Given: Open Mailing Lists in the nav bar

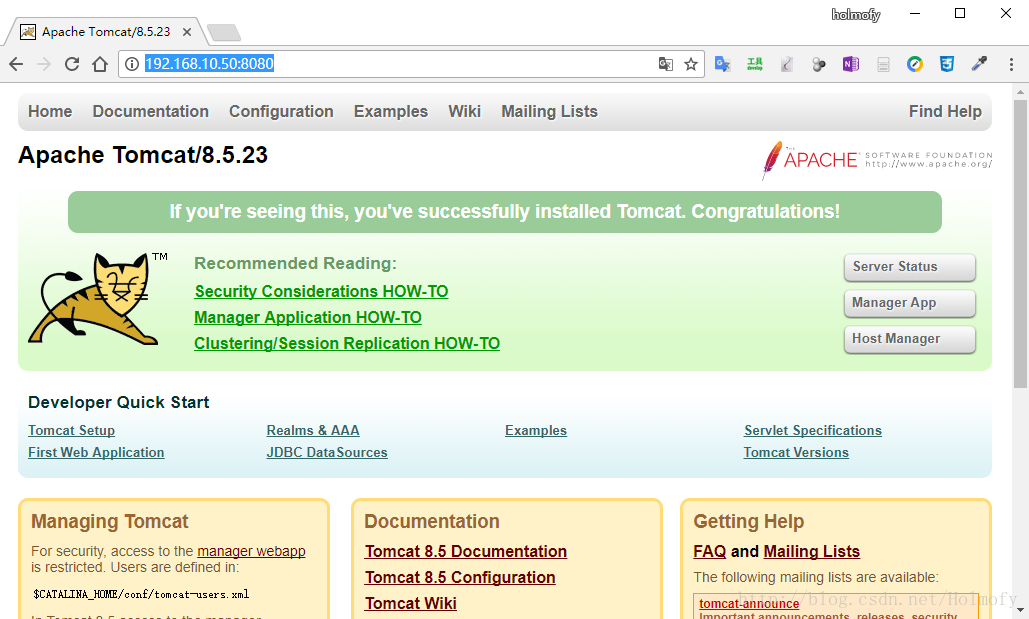Looking at the screenshot, I should (x=549, y=112).
